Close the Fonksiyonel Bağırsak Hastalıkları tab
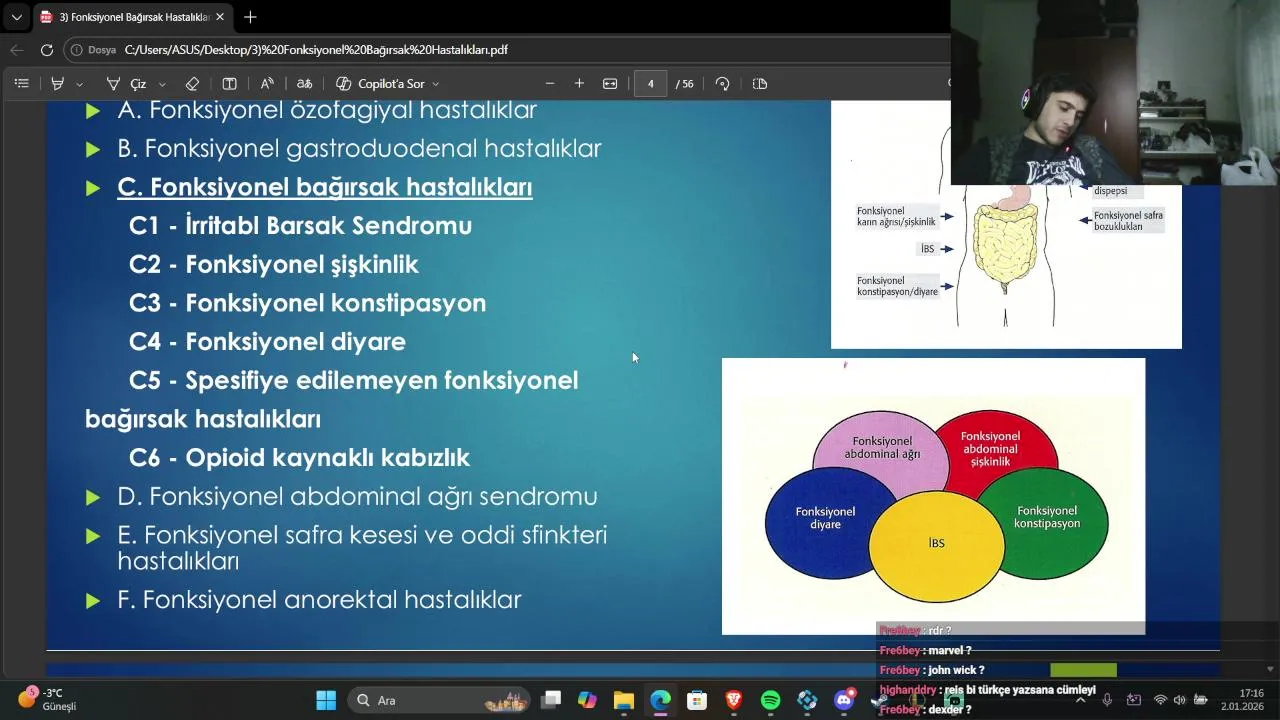The width and height of the screenshot is (1280, 720). [220, 17]
